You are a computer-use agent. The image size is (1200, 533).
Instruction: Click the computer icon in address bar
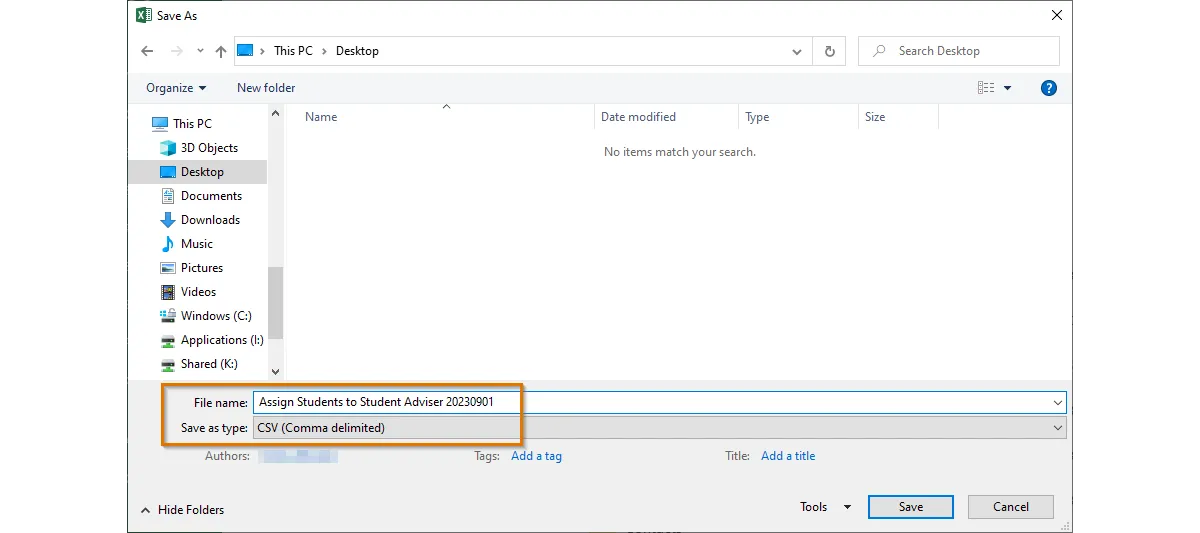point(245,51)
